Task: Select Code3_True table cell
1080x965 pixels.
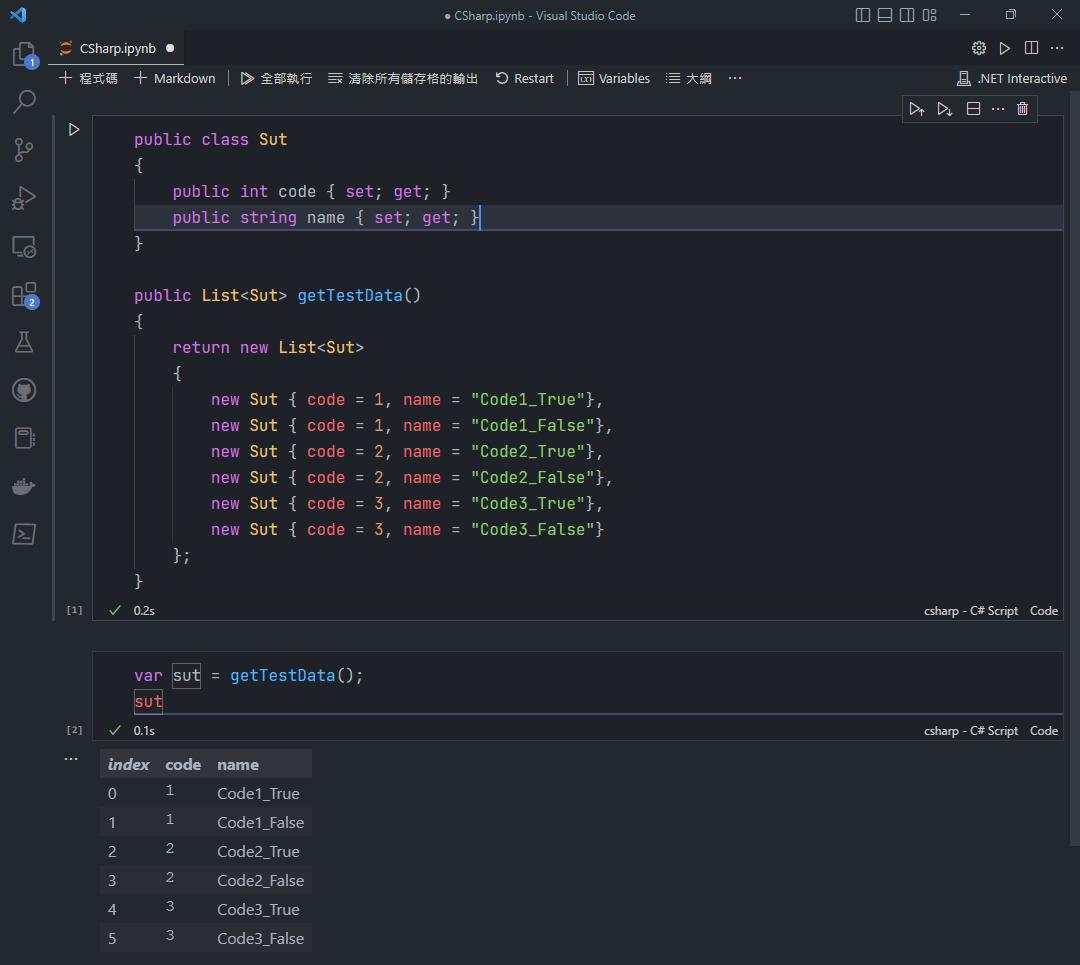Action: 258,909
